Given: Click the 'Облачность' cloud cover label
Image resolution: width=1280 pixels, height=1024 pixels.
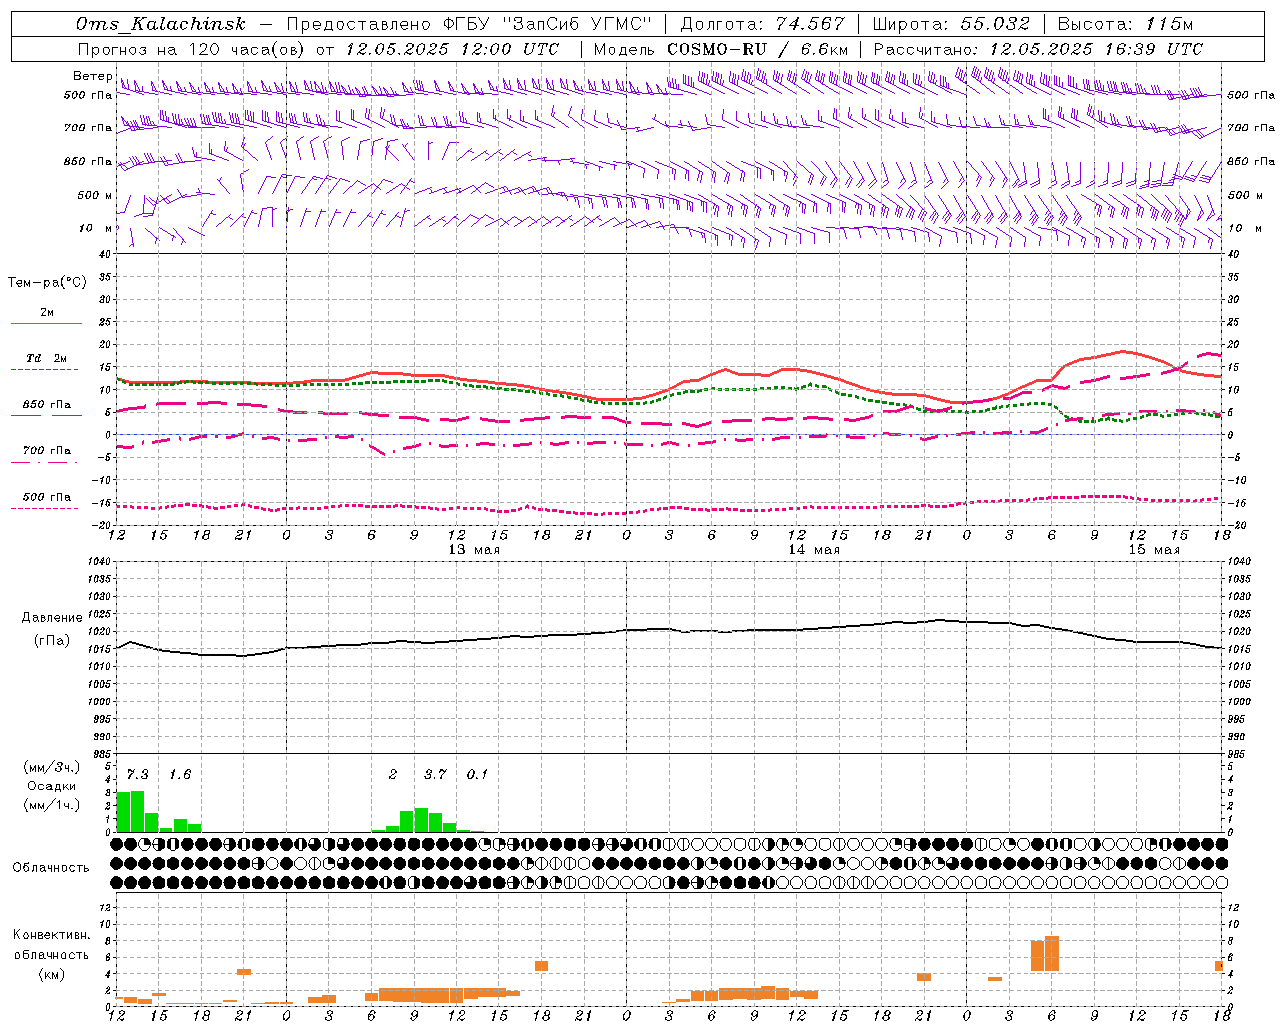Looking at the screenshot, I should click(x=51, y=868).
